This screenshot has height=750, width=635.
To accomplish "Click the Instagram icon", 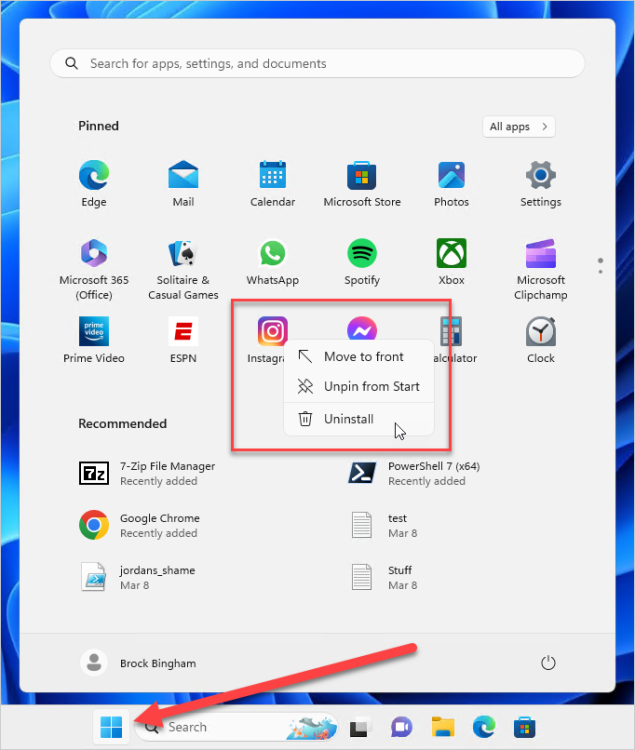I will point(273,331).
